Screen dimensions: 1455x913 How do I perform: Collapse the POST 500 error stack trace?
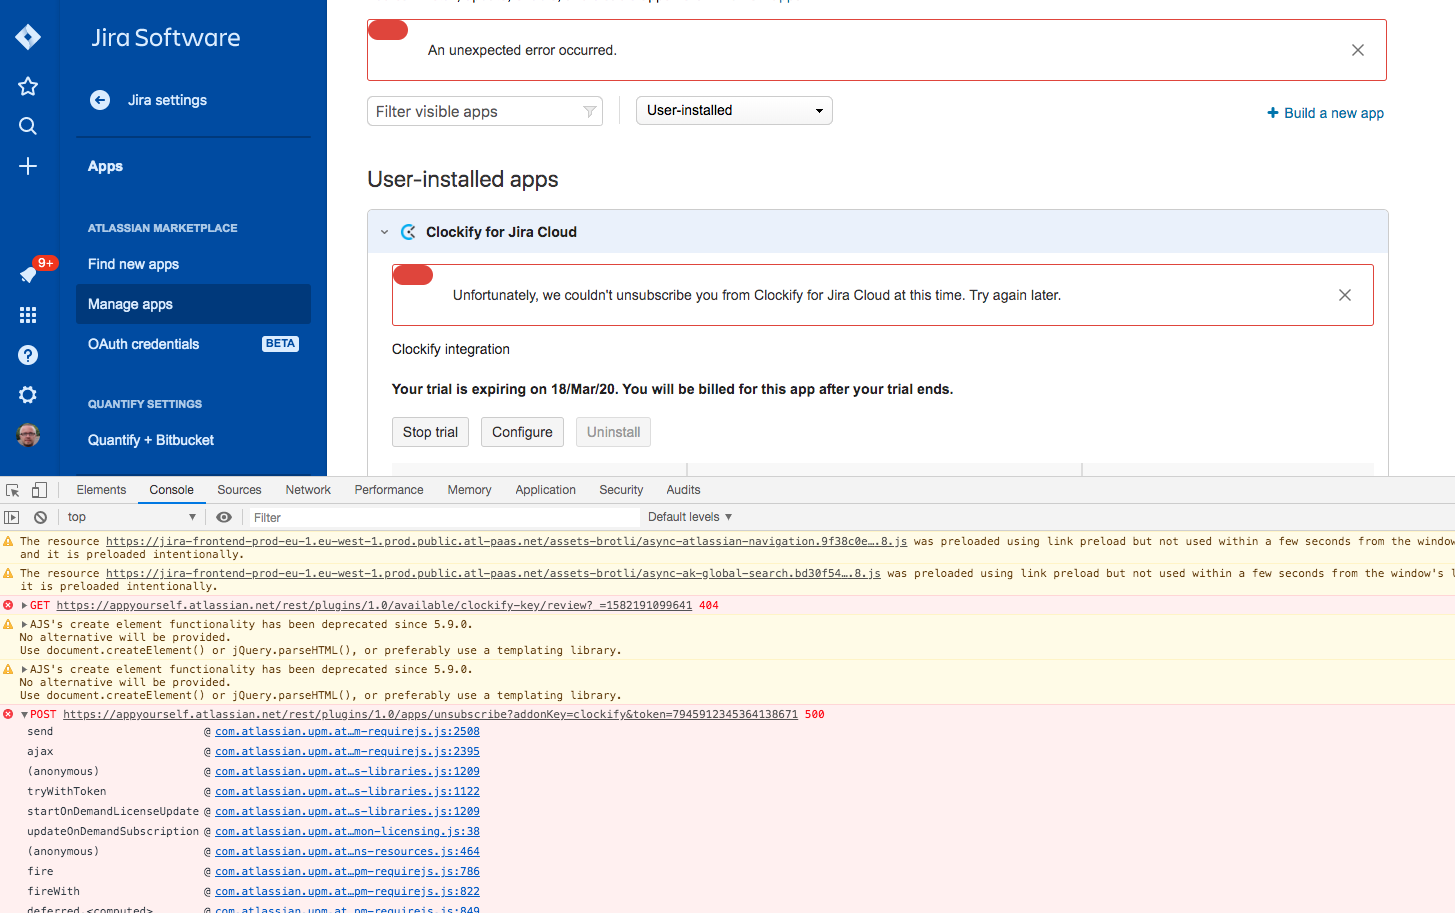tap(24, 714)
